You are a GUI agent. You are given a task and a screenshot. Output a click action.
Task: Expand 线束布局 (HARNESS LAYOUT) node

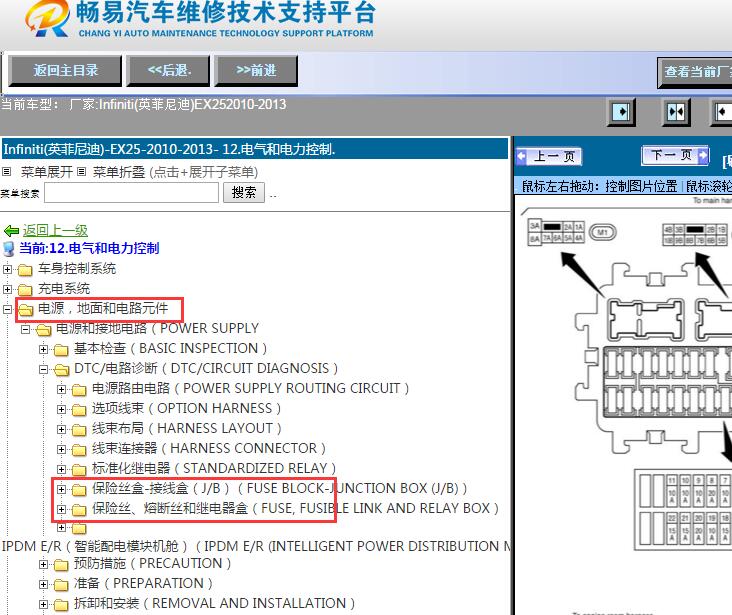61,429
